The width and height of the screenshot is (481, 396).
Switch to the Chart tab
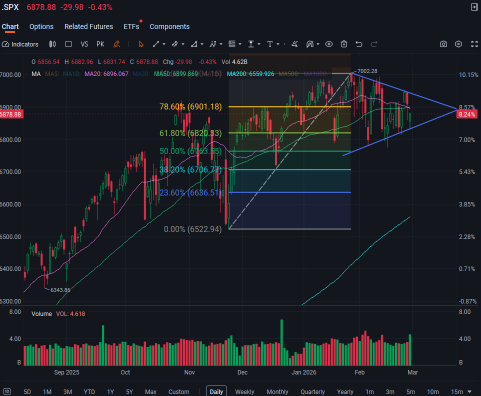[x=10, y=27]
